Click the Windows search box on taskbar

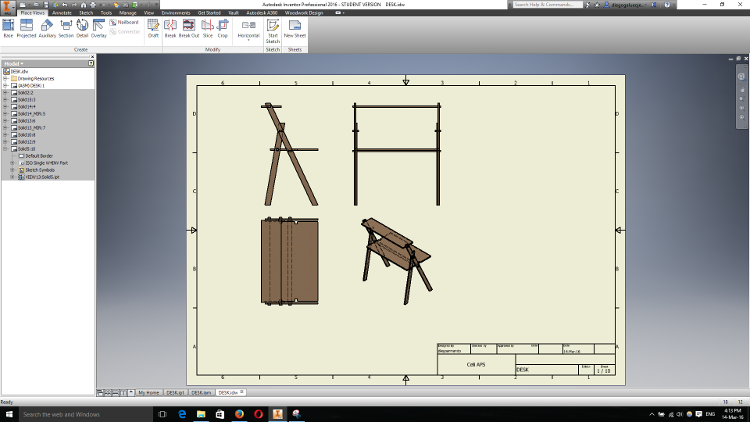(85, 414)
